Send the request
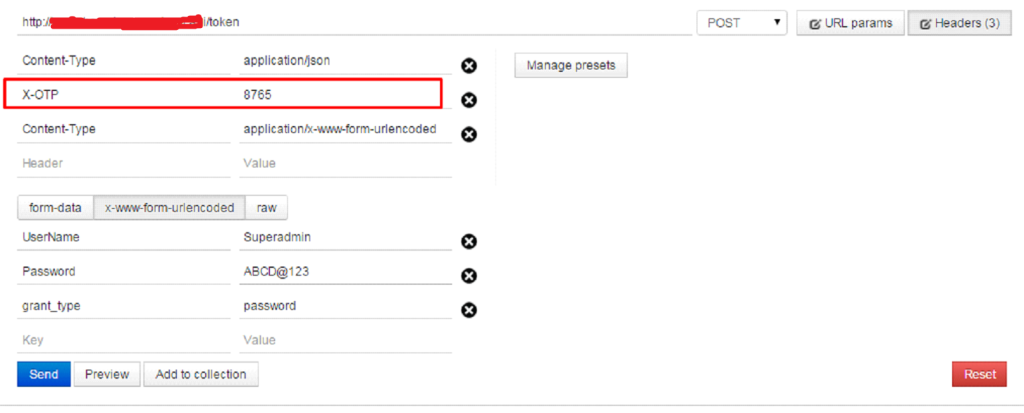 coord(44,374)
